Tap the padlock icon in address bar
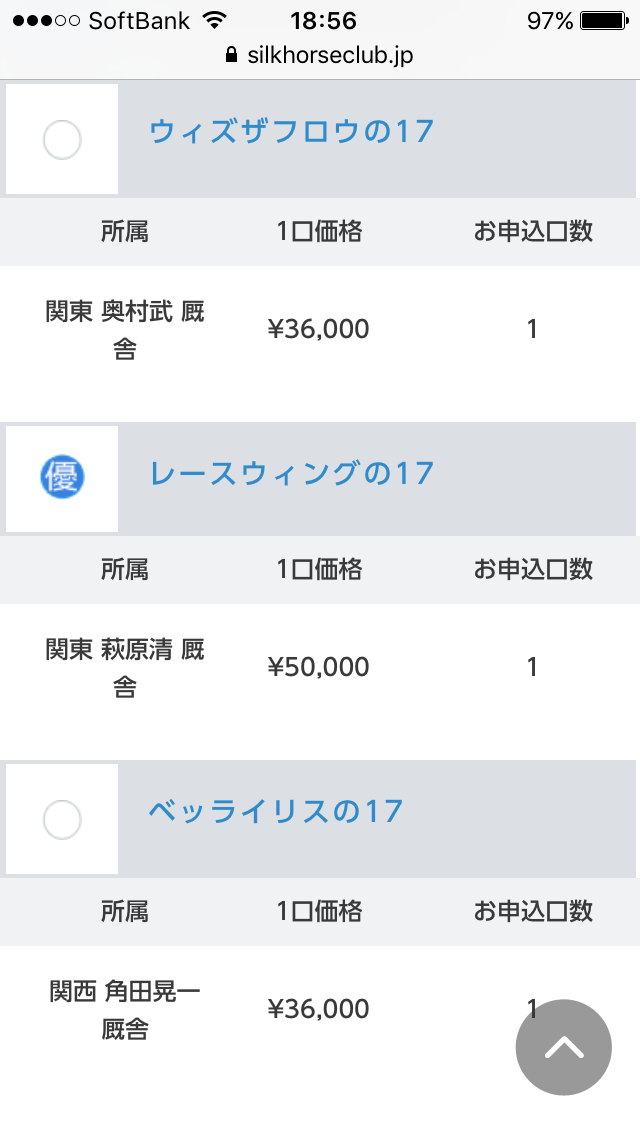Image resolution: width=640 pixels, height=1136 pixels. coord(233,56)
